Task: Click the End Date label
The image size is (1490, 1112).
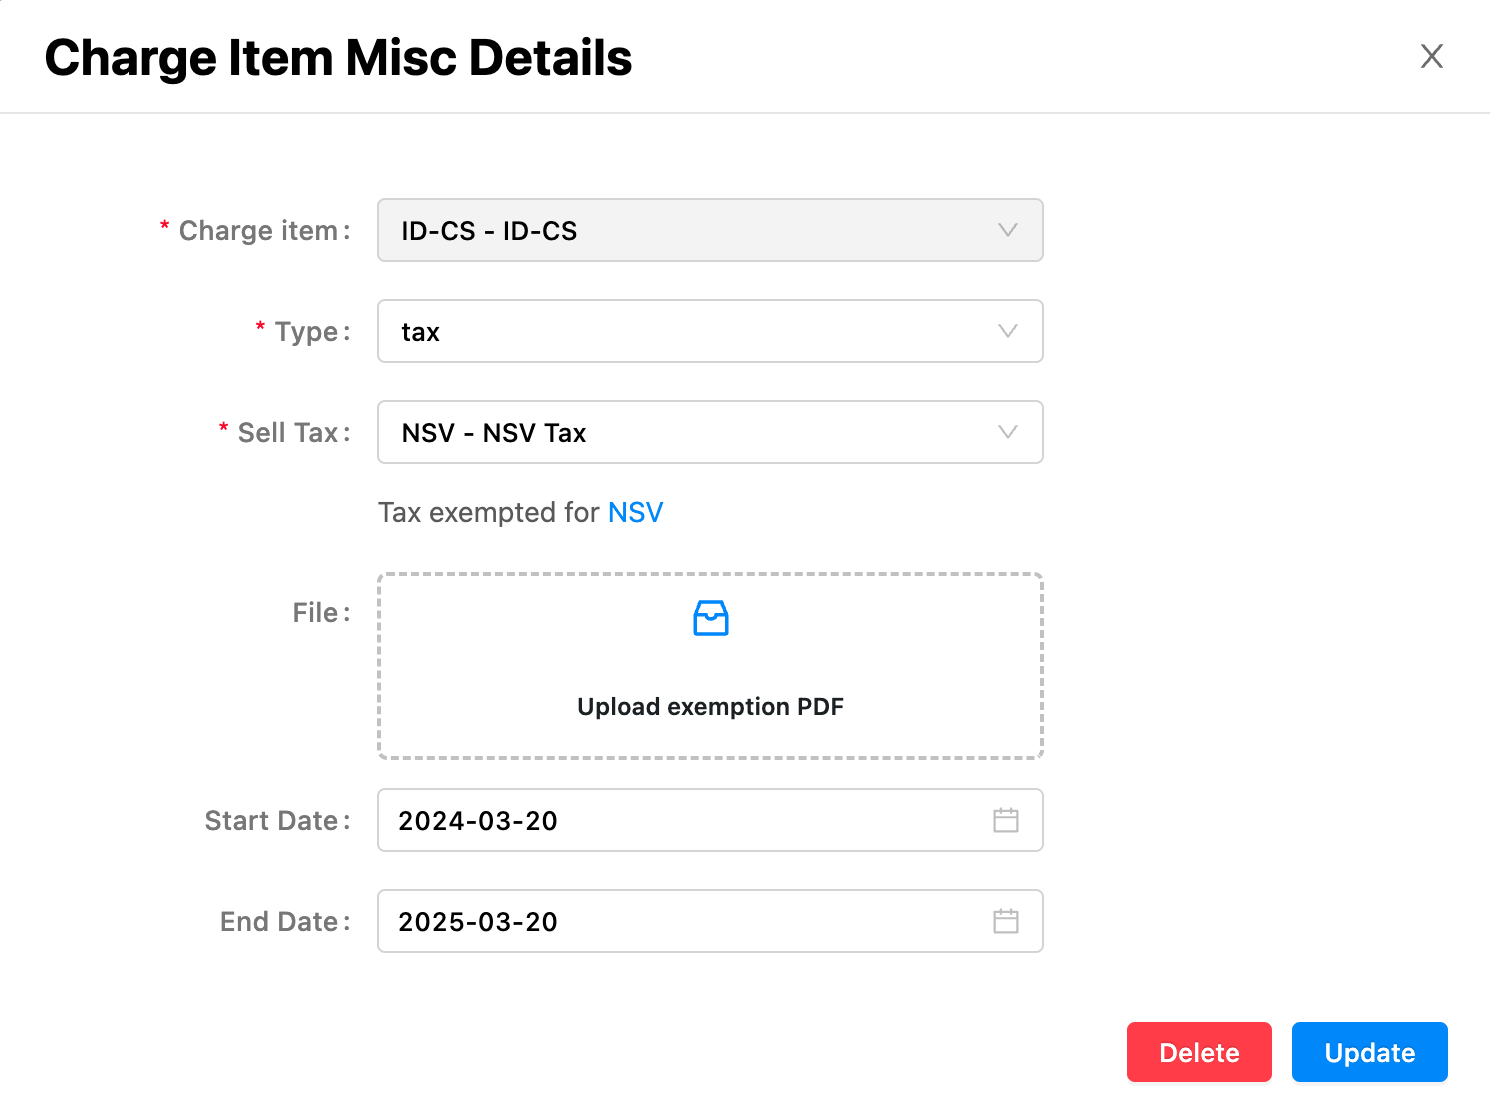Action: (x=280, y=921)
